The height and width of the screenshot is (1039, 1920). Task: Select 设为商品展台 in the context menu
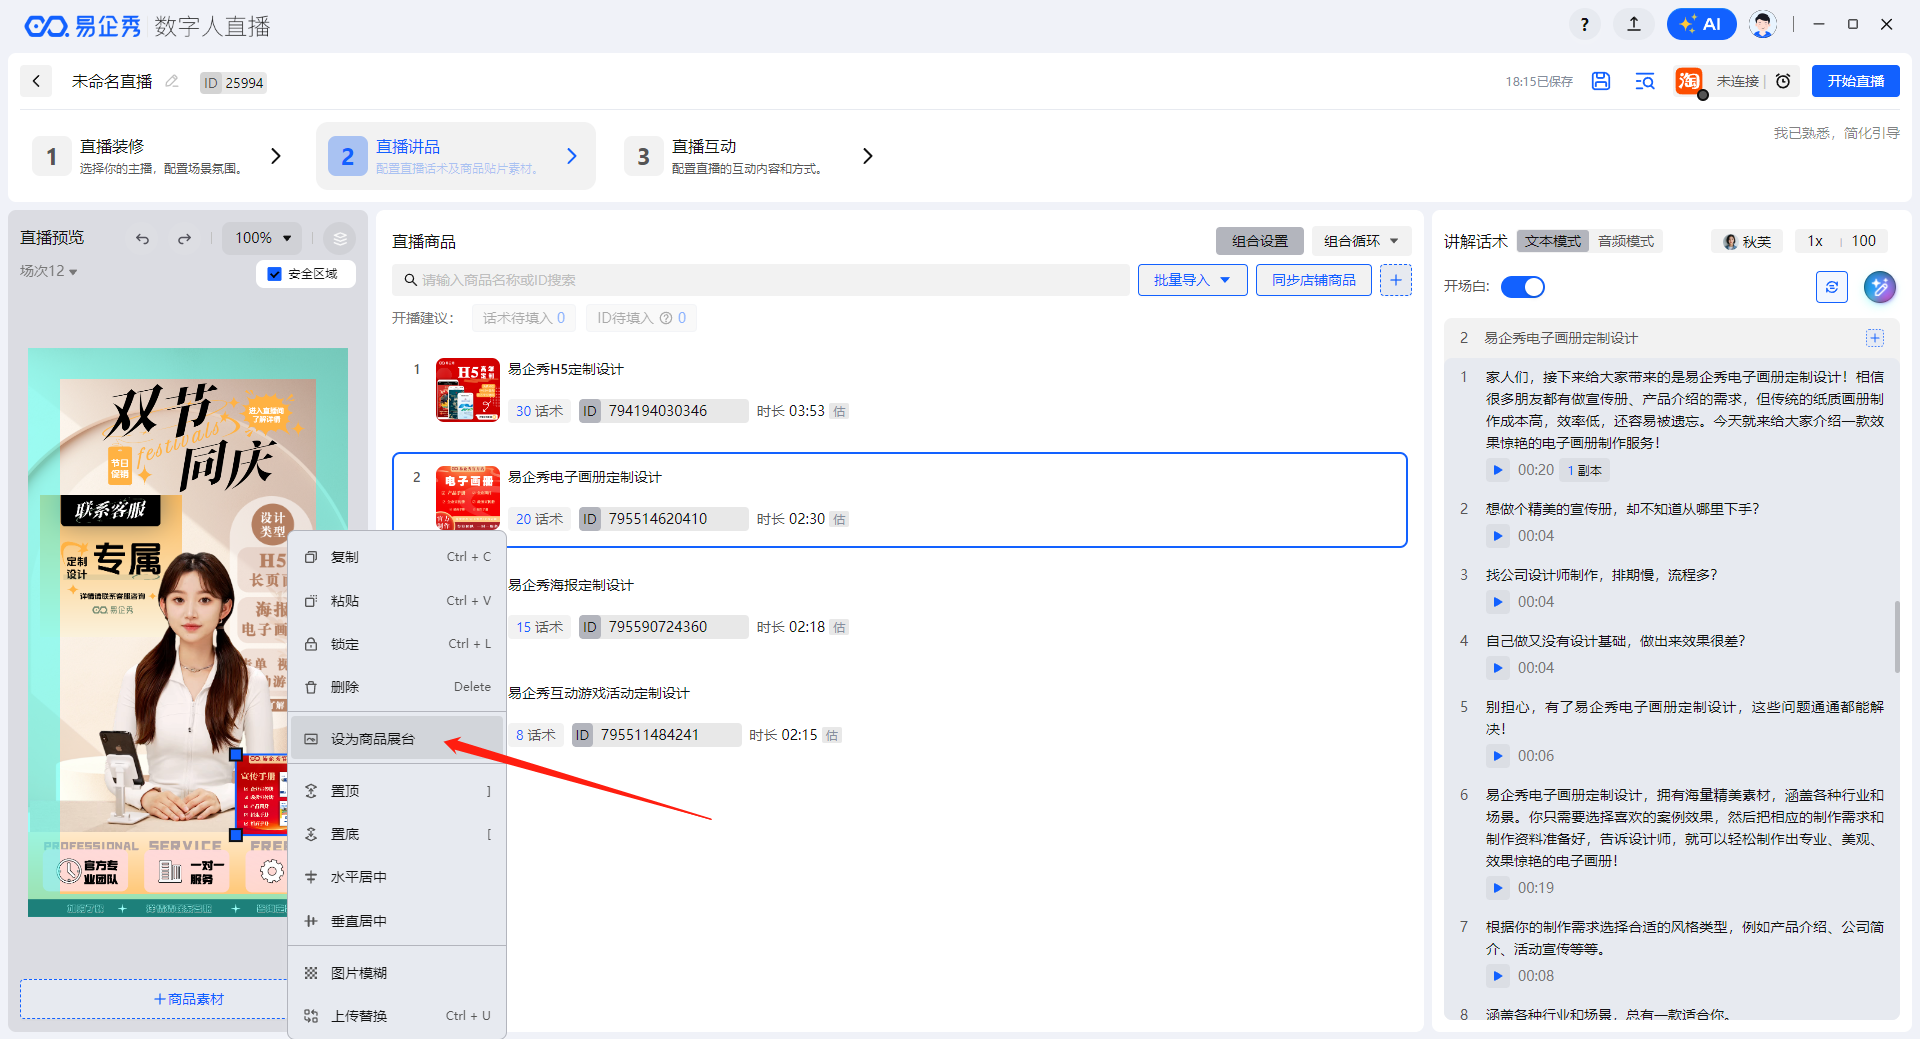(398, 739)
